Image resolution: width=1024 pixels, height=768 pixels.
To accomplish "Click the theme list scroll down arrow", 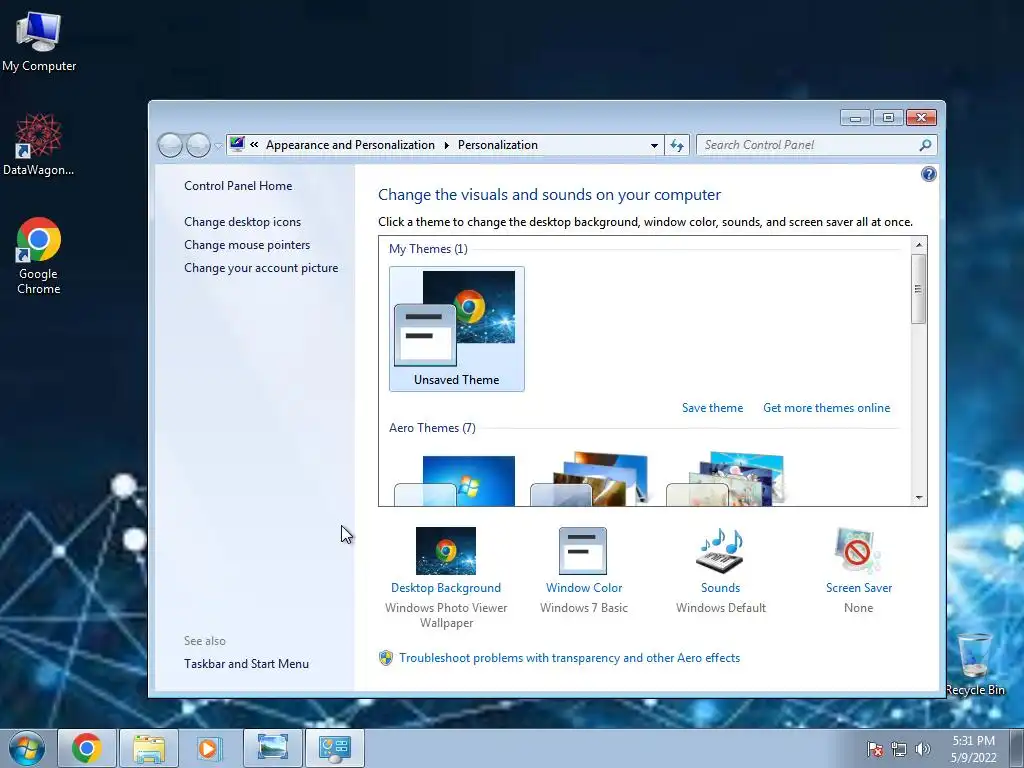I will (x=919, y=498).
